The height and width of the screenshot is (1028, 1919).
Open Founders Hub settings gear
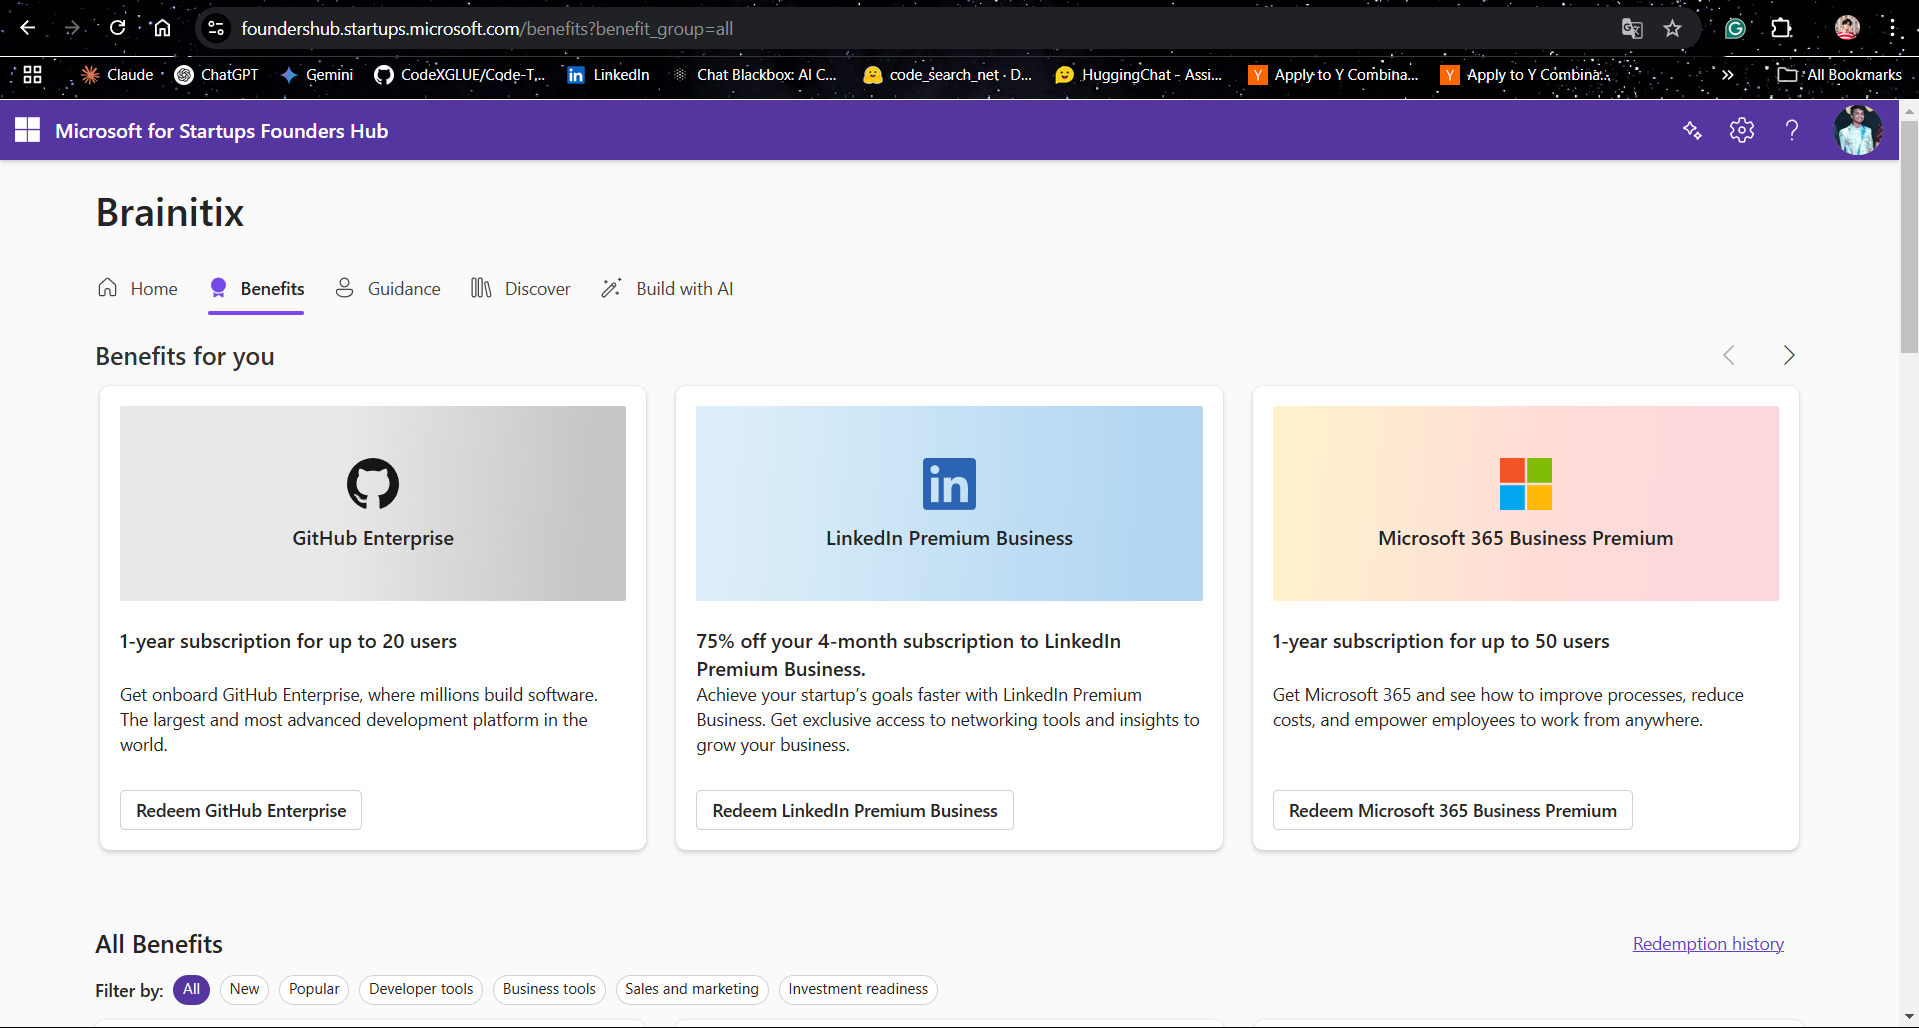point(1742,130)
